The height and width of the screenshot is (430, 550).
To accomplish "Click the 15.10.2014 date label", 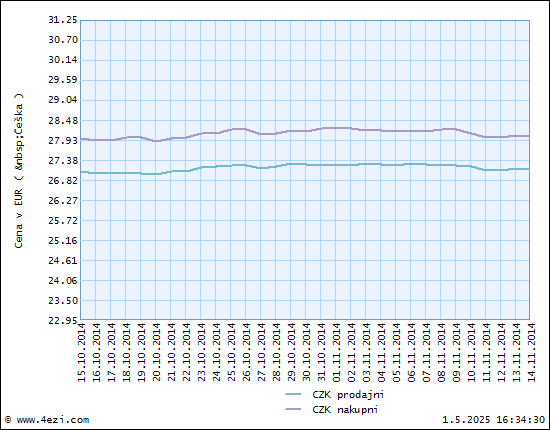I will coord(81,352).
